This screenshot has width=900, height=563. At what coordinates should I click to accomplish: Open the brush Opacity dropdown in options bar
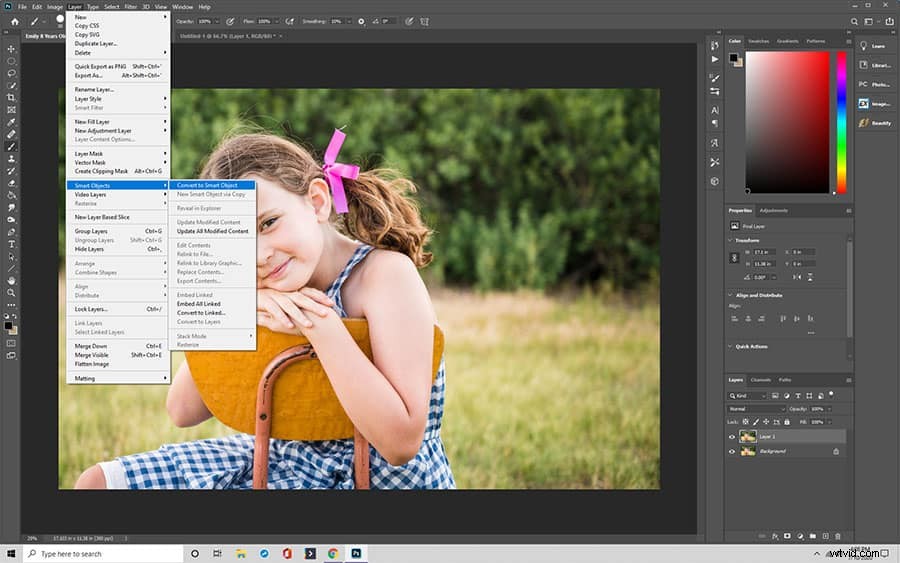[x=216, y=21]
